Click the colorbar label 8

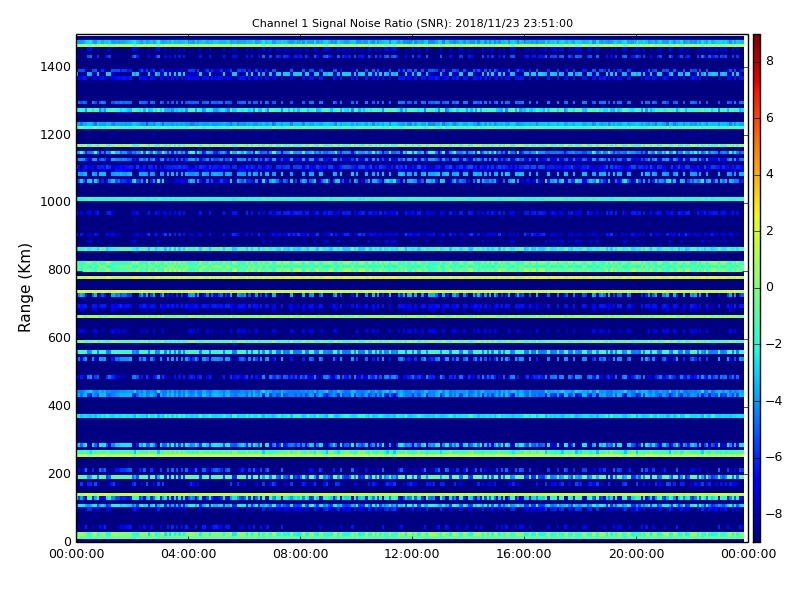(770, 61)
